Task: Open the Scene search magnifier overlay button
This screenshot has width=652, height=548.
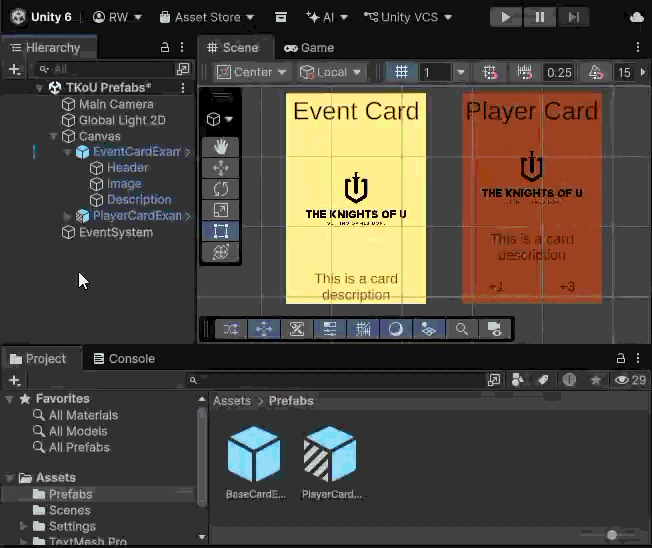Action: 462,329
